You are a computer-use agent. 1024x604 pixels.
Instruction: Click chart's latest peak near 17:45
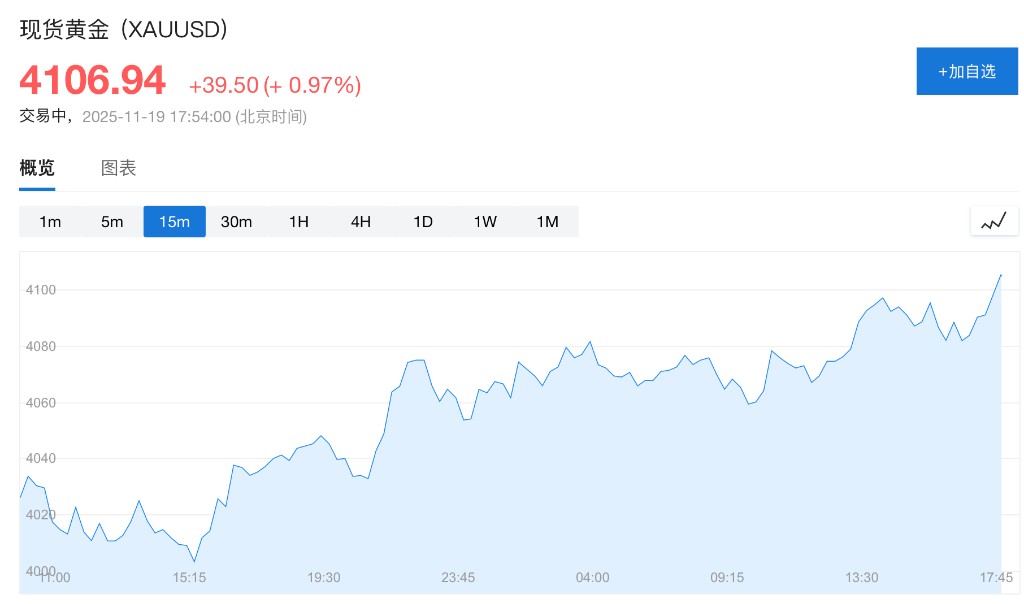pos(1000,275)
